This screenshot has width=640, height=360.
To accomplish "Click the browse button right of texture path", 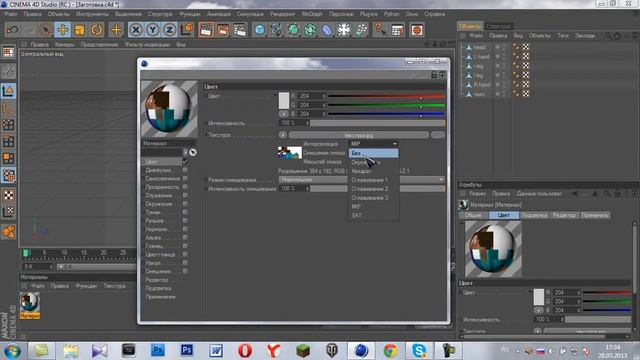I will point(438,135).
